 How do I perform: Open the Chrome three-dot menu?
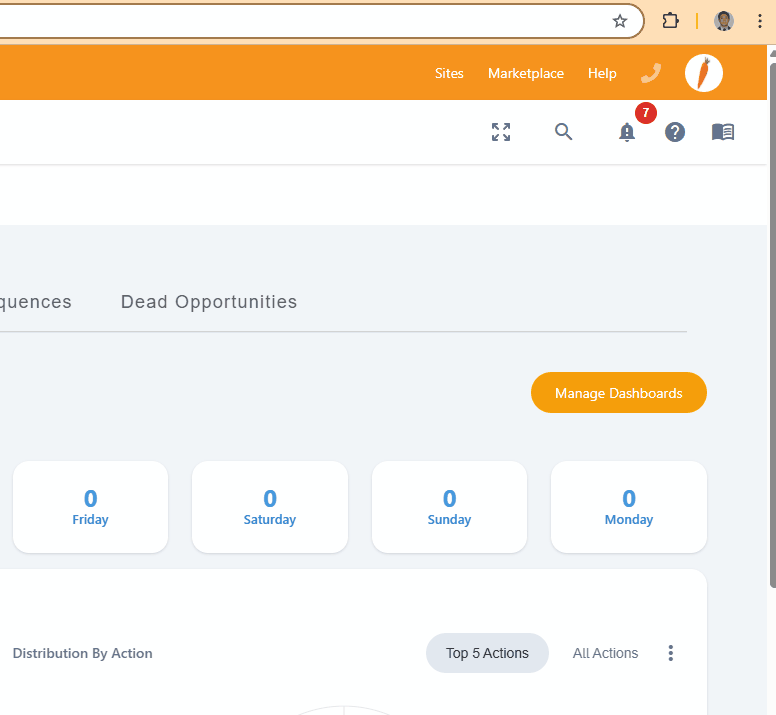pos(759,21)
